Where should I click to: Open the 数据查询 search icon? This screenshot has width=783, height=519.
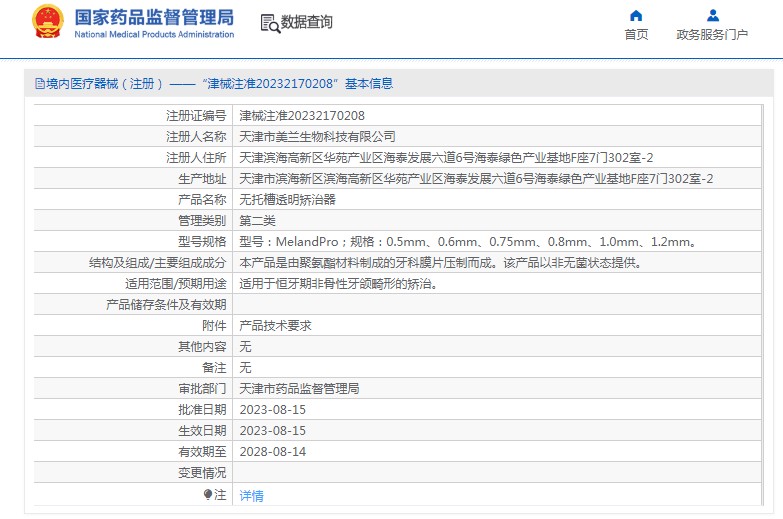tap(270, 23)
